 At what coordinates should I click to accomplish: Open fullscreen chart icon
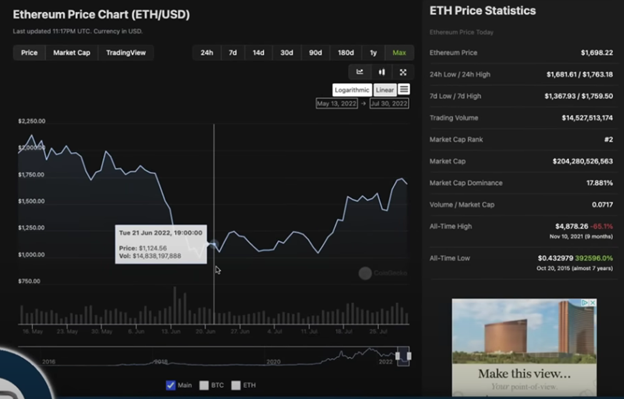pos(403,72)
